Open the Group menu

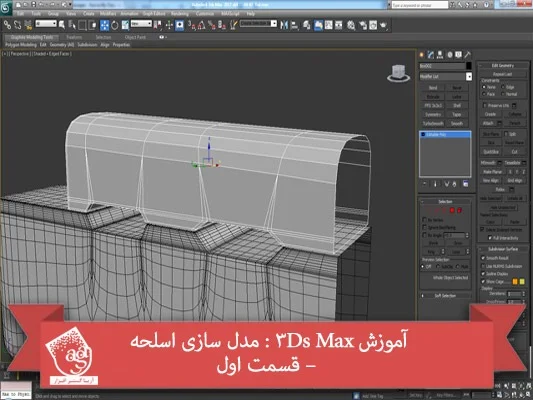pos(53,14)
